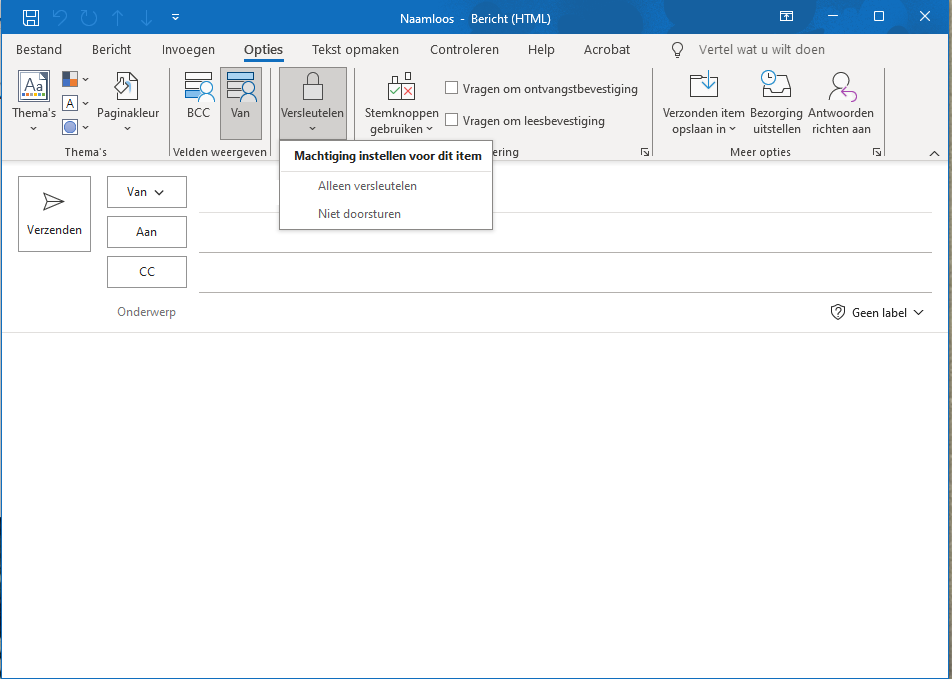Click the Save floppy disk icon
The width and height of the screenshot is (952, 679).
[x=31, y=17]
